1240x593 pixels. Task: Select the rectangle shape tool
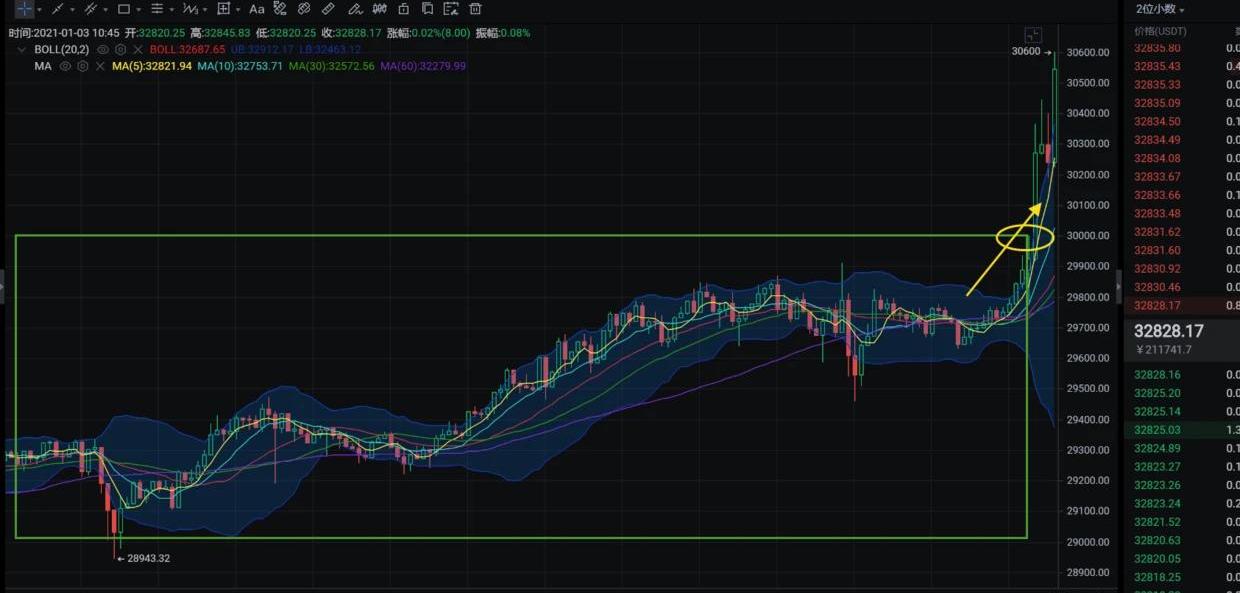[124, 9]
